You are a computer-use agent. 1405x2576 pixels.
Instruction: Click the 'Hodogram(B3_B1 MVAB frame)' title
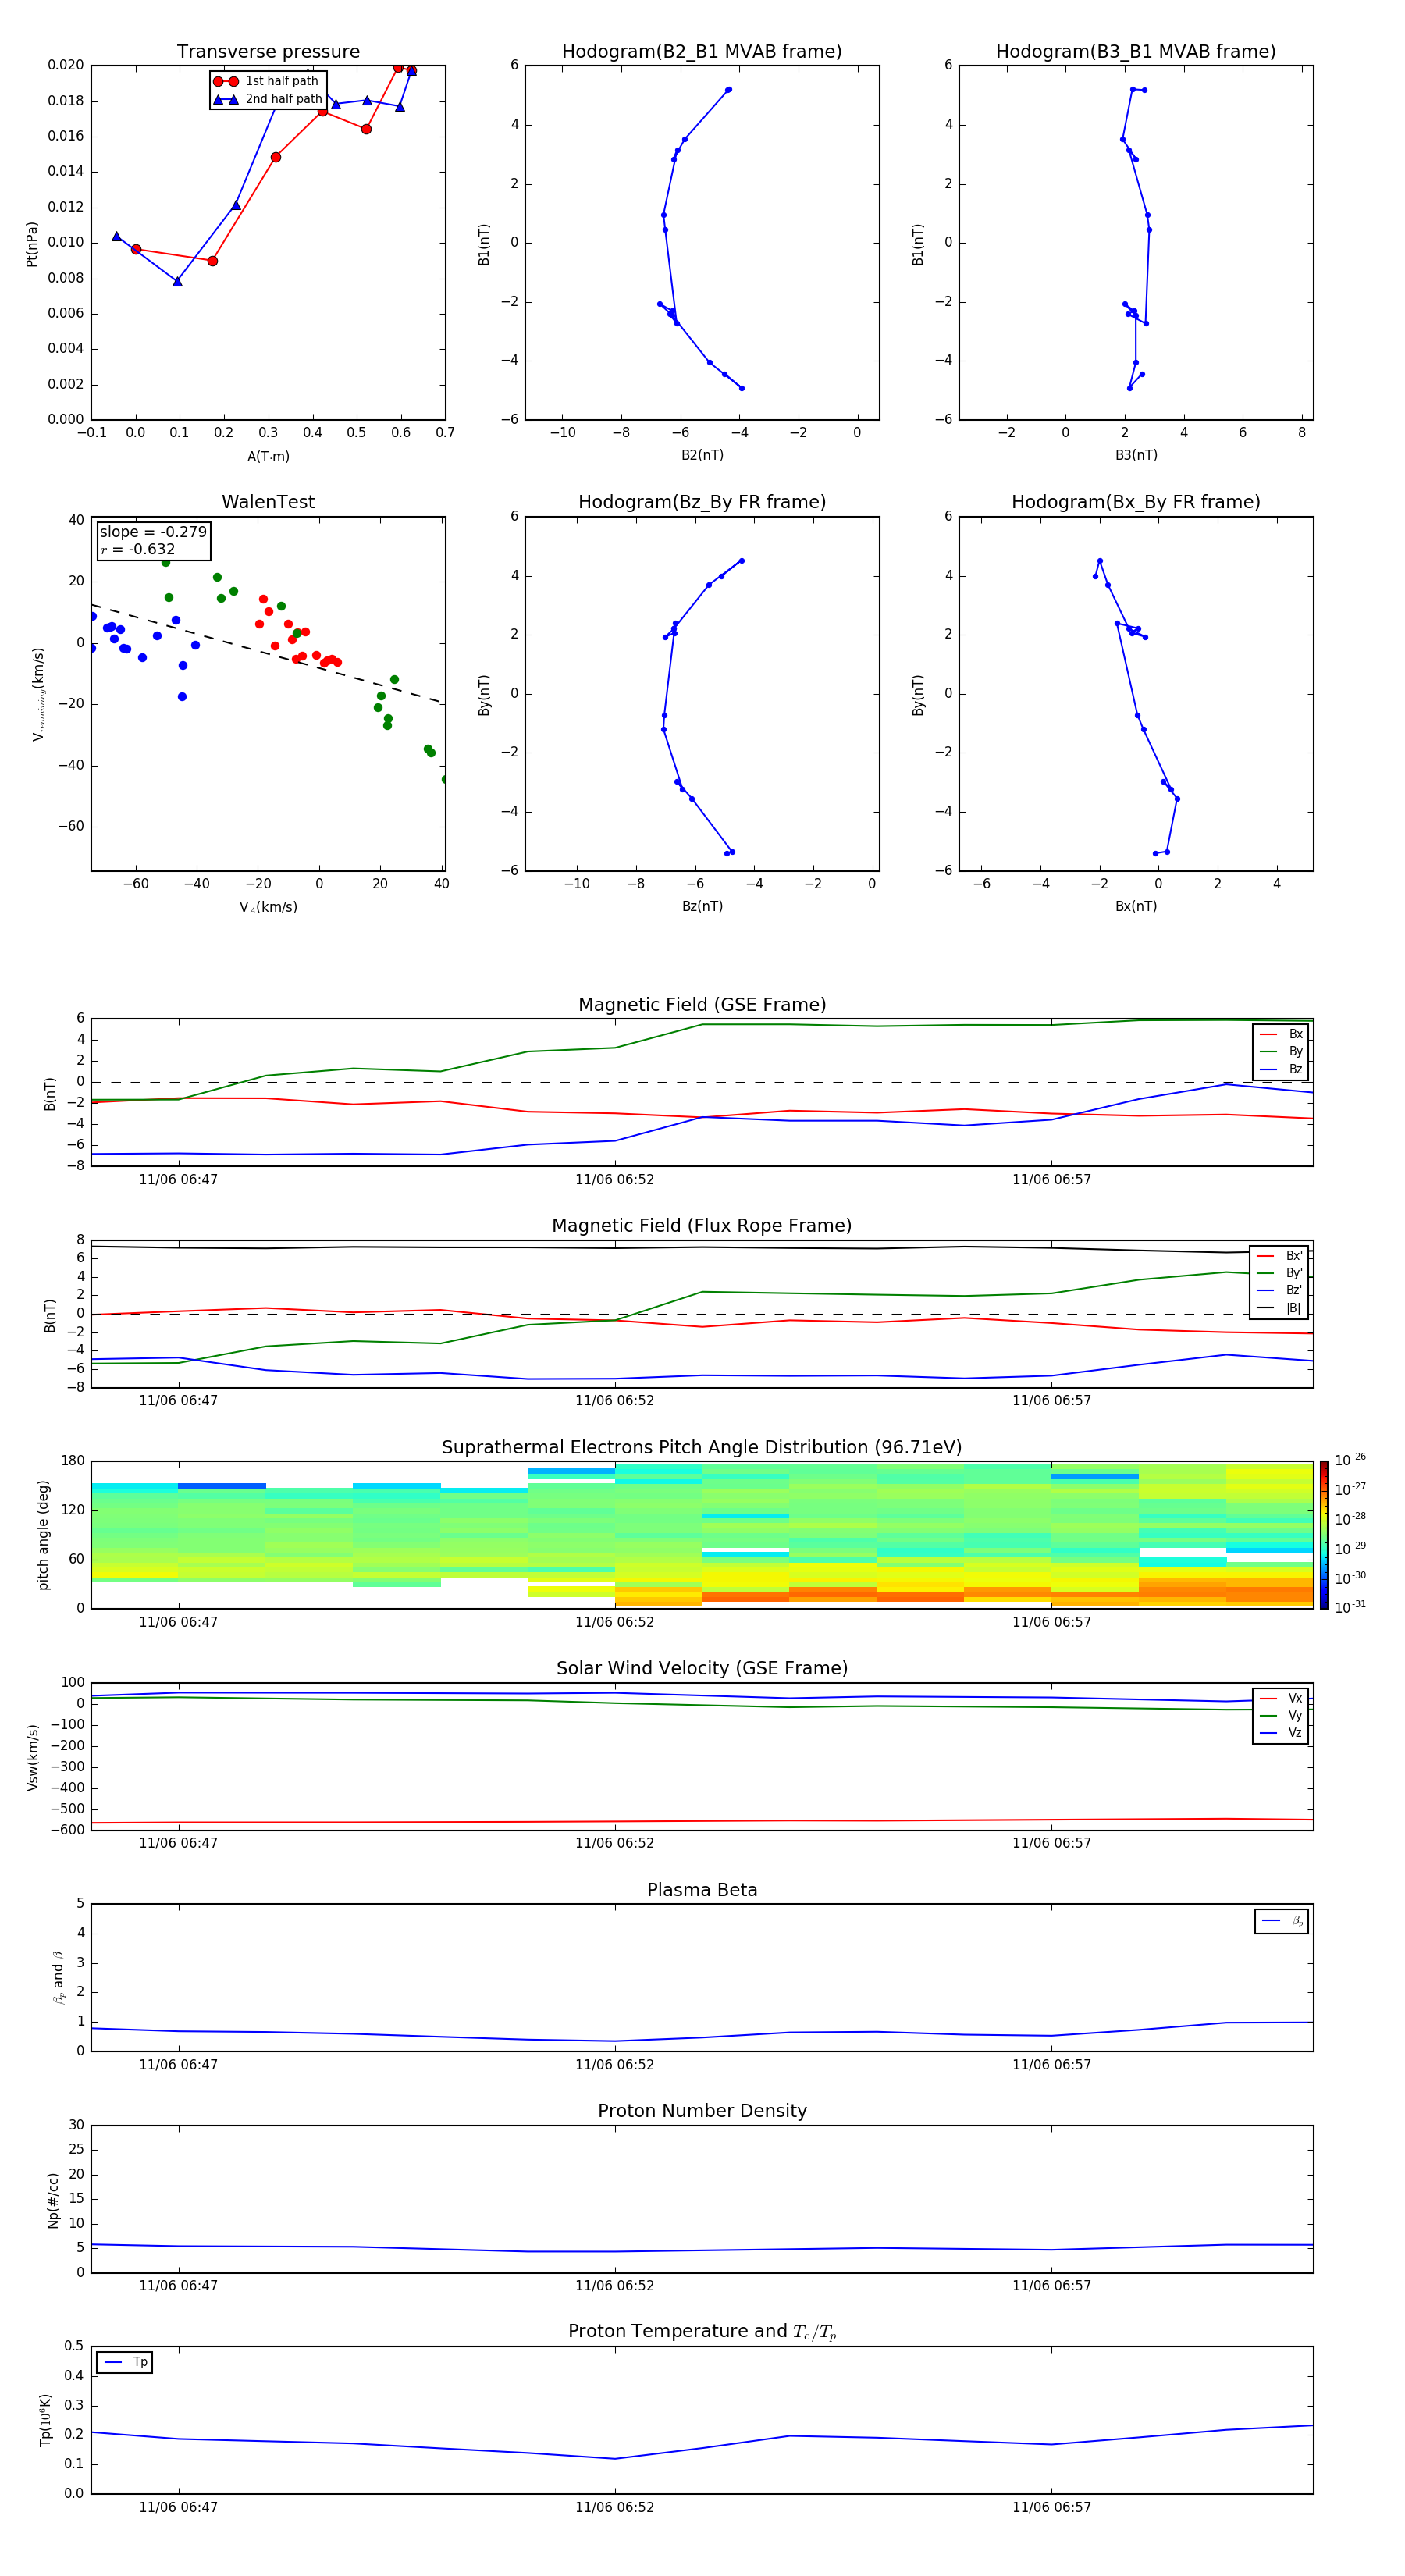tap(1136, 52)
